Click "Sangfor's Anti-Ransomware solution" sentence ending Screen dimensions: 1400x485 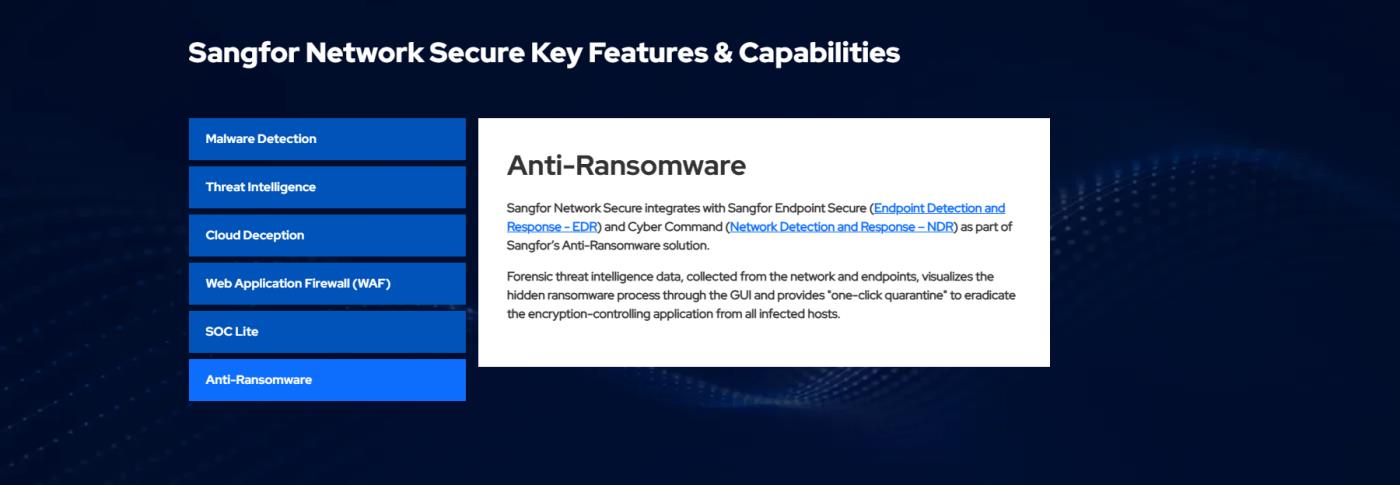[608, 246]
